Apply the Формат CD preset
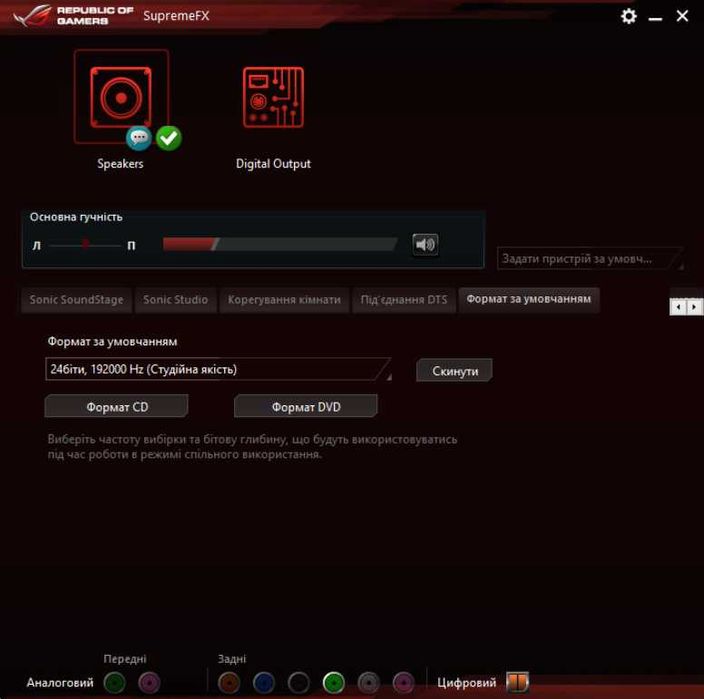704x699 pixels. point(116,407)
